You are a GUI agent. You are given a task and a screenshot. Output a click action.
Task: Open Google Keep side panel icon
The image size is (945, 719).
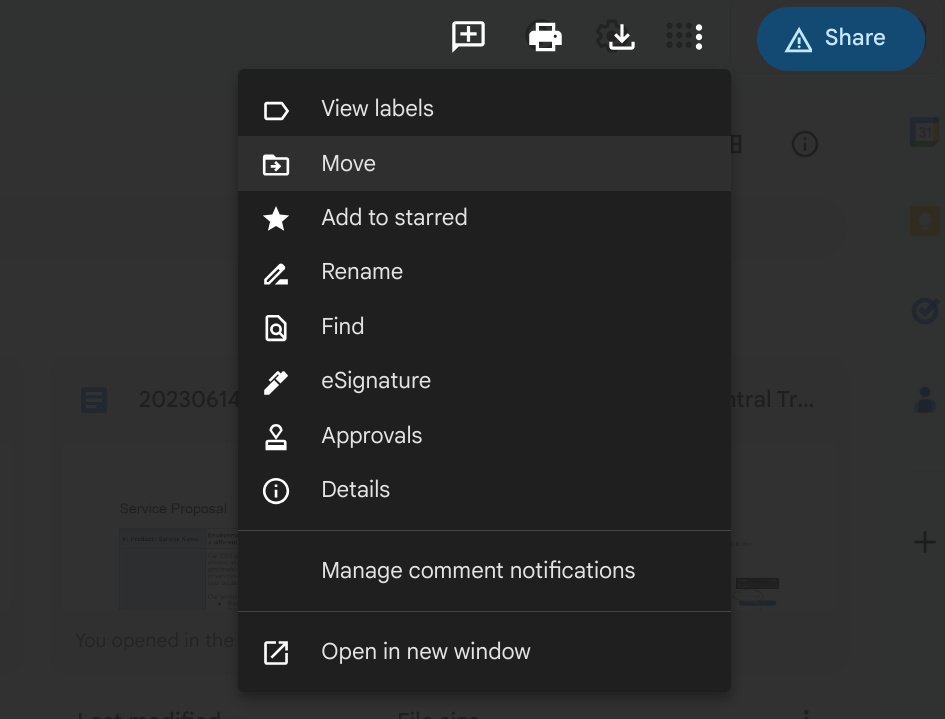pyautogui.click(x=924, y=221)
